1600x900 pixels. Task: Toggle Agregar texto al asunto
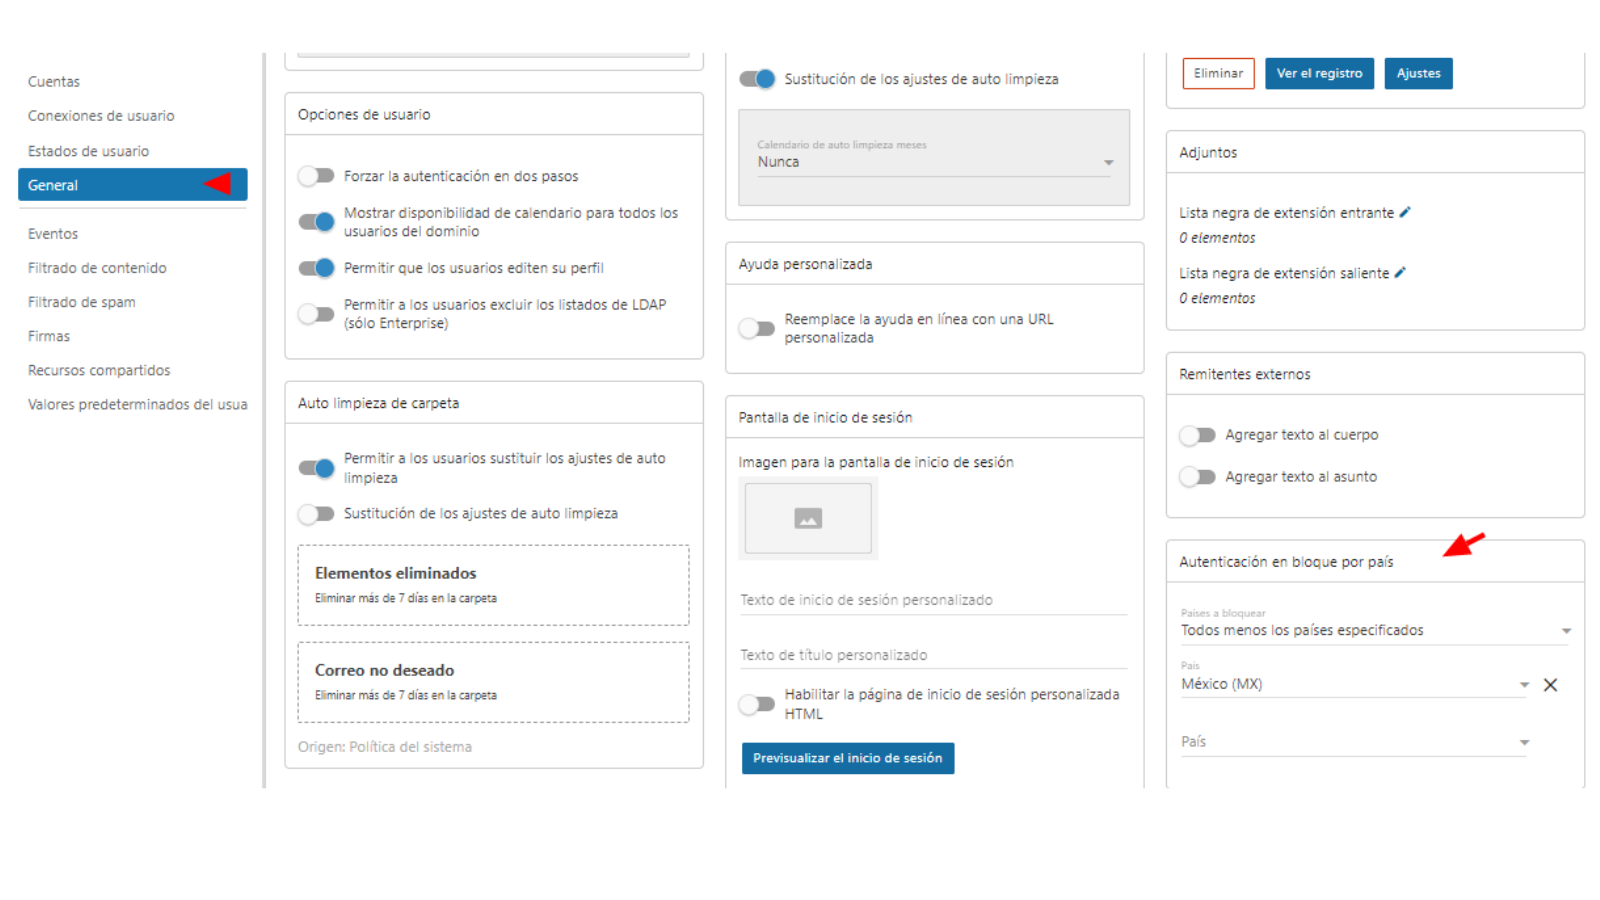coord(1197,477)
